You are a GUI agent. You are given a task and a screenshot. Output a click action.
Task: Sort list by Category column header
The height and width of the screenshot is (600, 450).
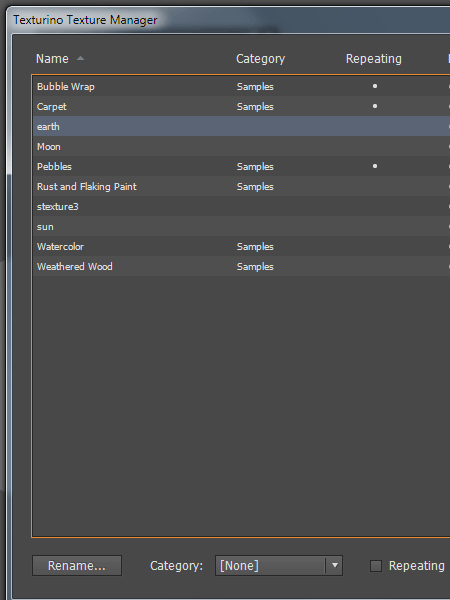click(x=260, y=59)
